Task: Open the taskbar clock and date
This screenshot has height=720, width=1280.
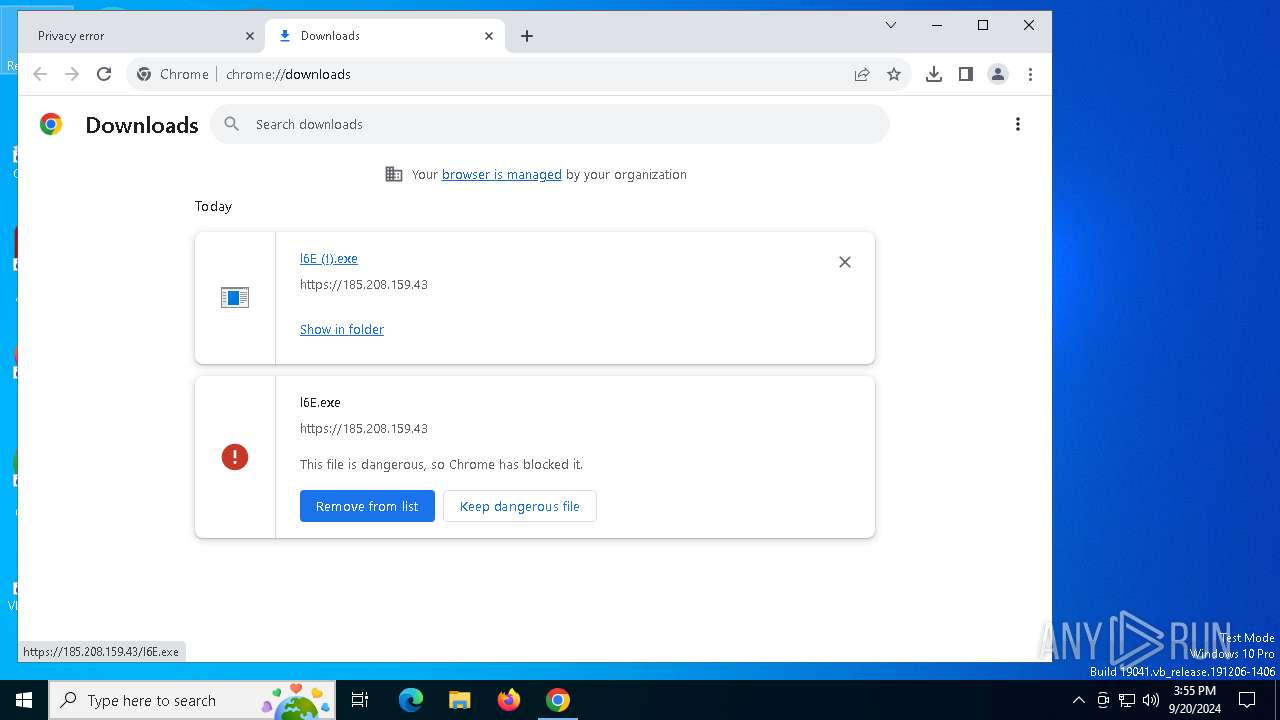Action: click(1195, 700)
